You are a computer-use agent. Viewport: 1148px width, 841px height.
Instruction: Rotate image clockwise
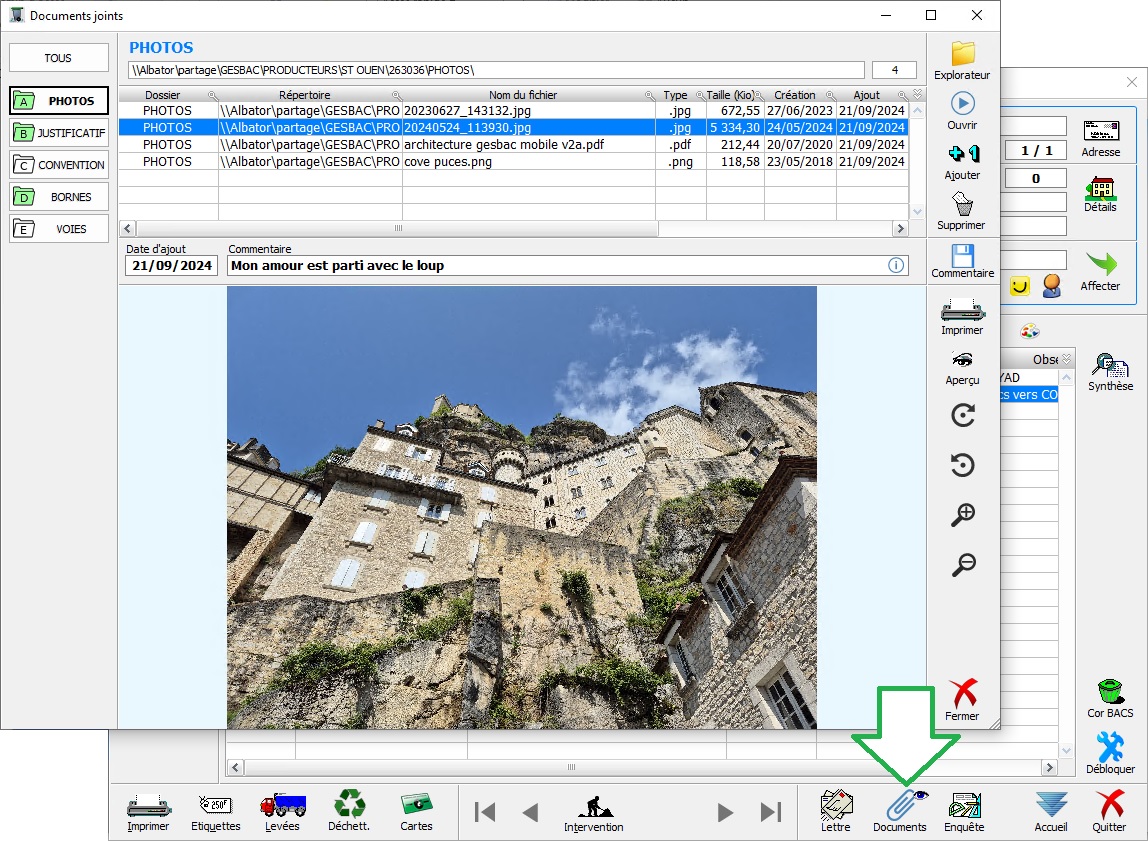click(963, 416)
